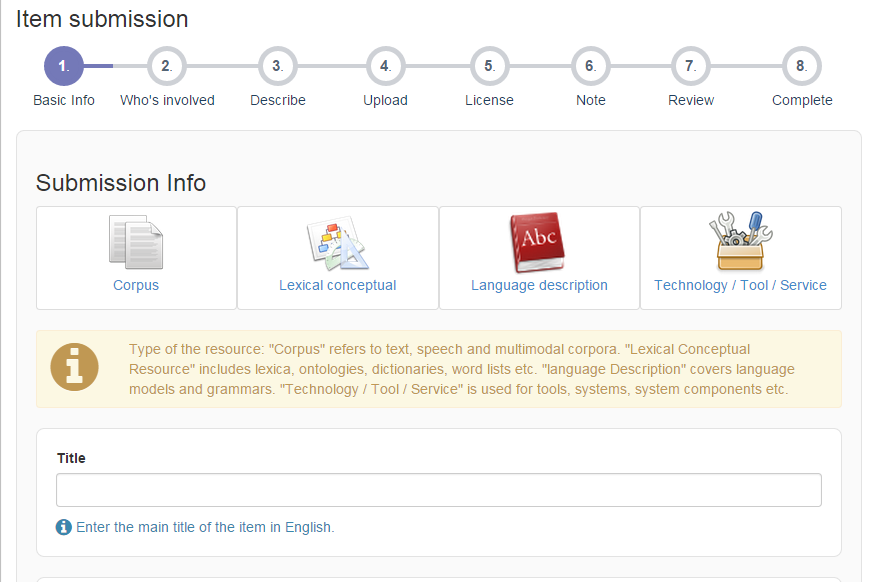The height and width of the screenshot is (582, 869).
Task: Pick the toolbox Technology icon
Action: click(x=740, y=243)
